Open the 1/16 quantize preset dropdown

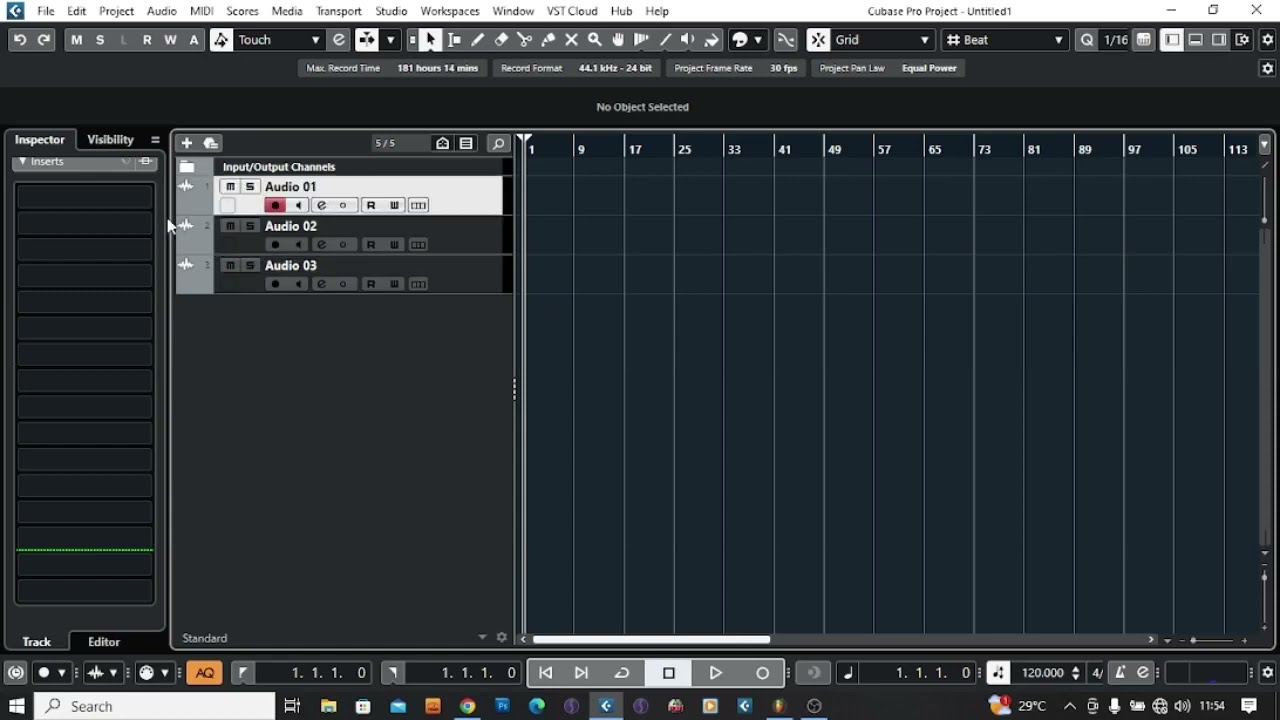(1116, 40)
